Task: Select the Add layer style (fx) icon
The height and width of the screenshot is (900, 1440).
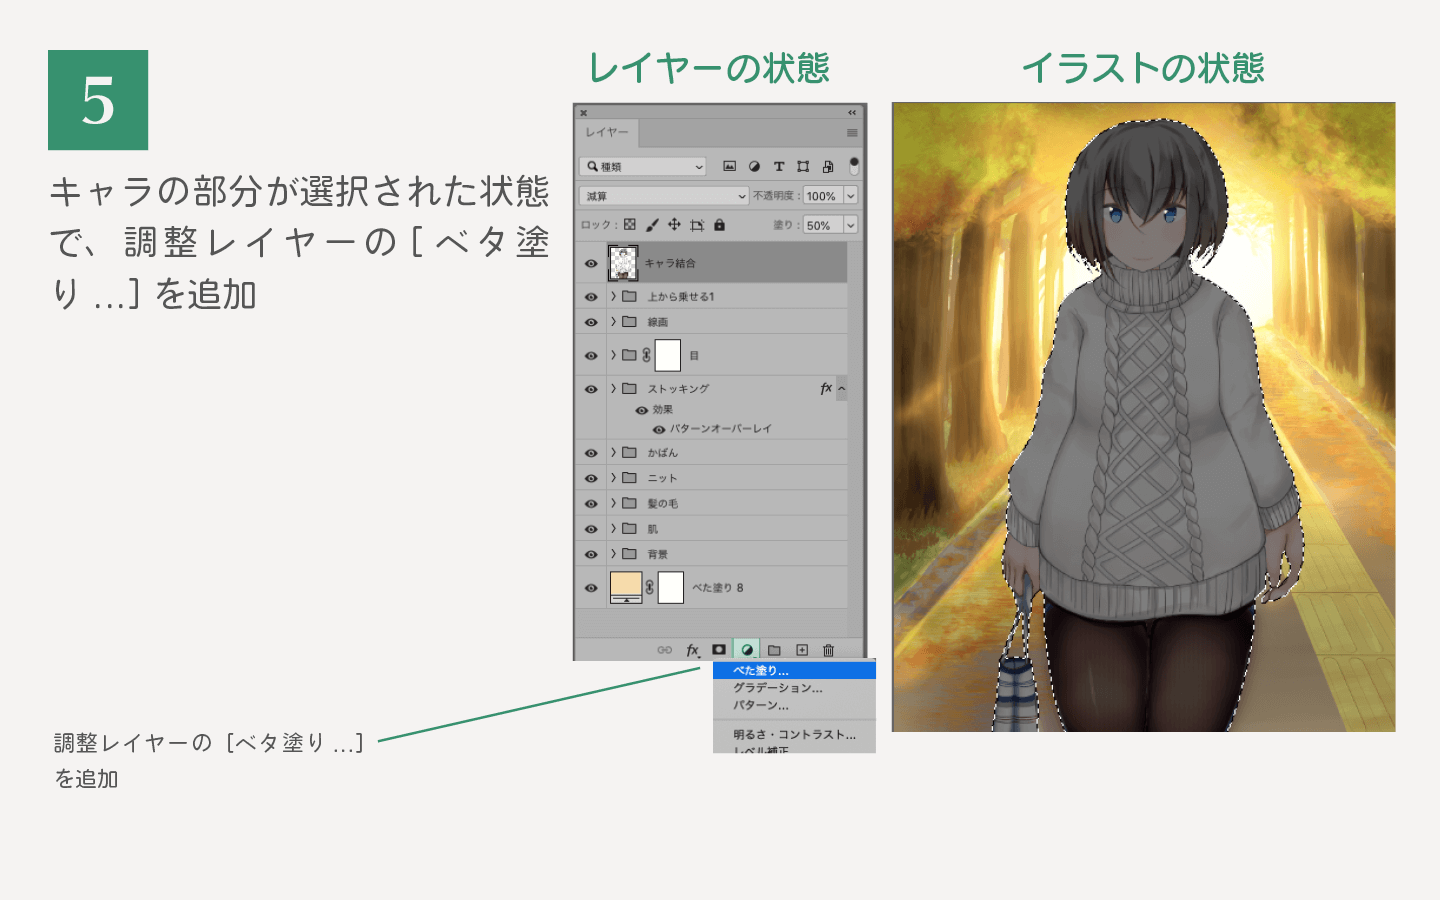Action: 693,650
